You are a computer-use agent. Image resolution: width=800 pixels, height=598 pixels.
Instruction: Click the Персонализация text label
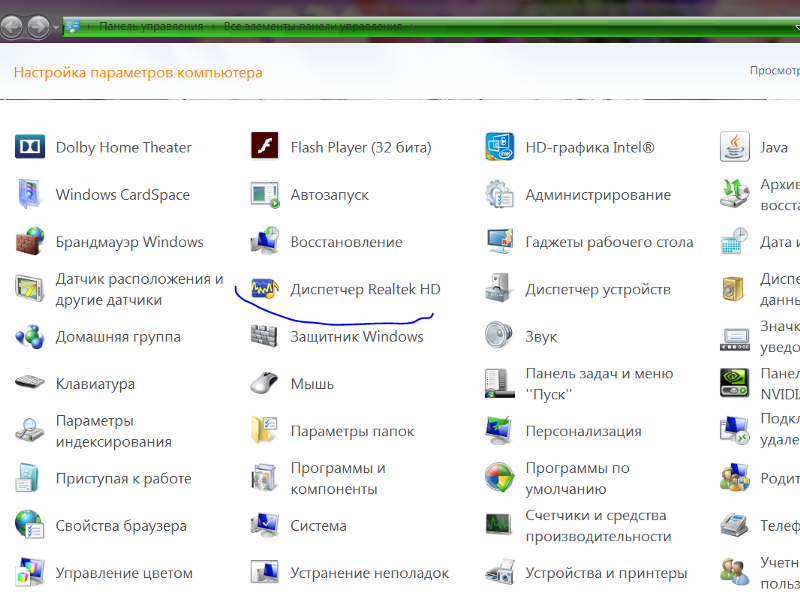[x=583, y=431]
